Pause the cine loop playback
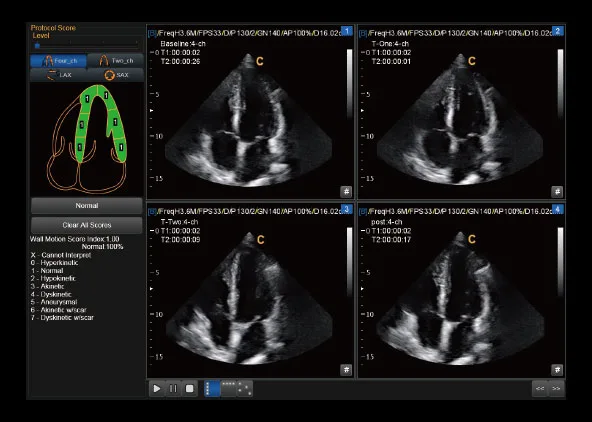Viewport: 592px width, 422px height. (x=173, y=388)
